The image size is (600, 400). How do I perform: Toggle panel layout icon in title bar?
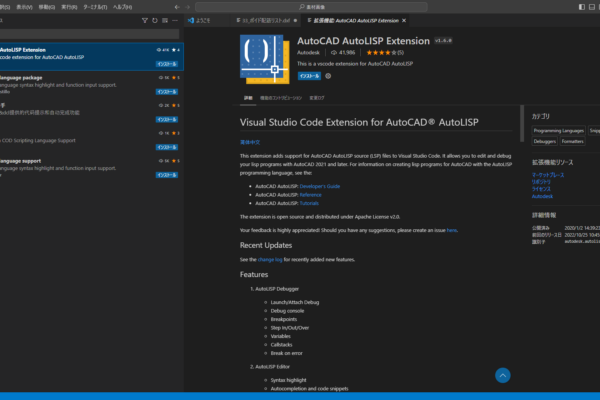click(x=592, y=7)
